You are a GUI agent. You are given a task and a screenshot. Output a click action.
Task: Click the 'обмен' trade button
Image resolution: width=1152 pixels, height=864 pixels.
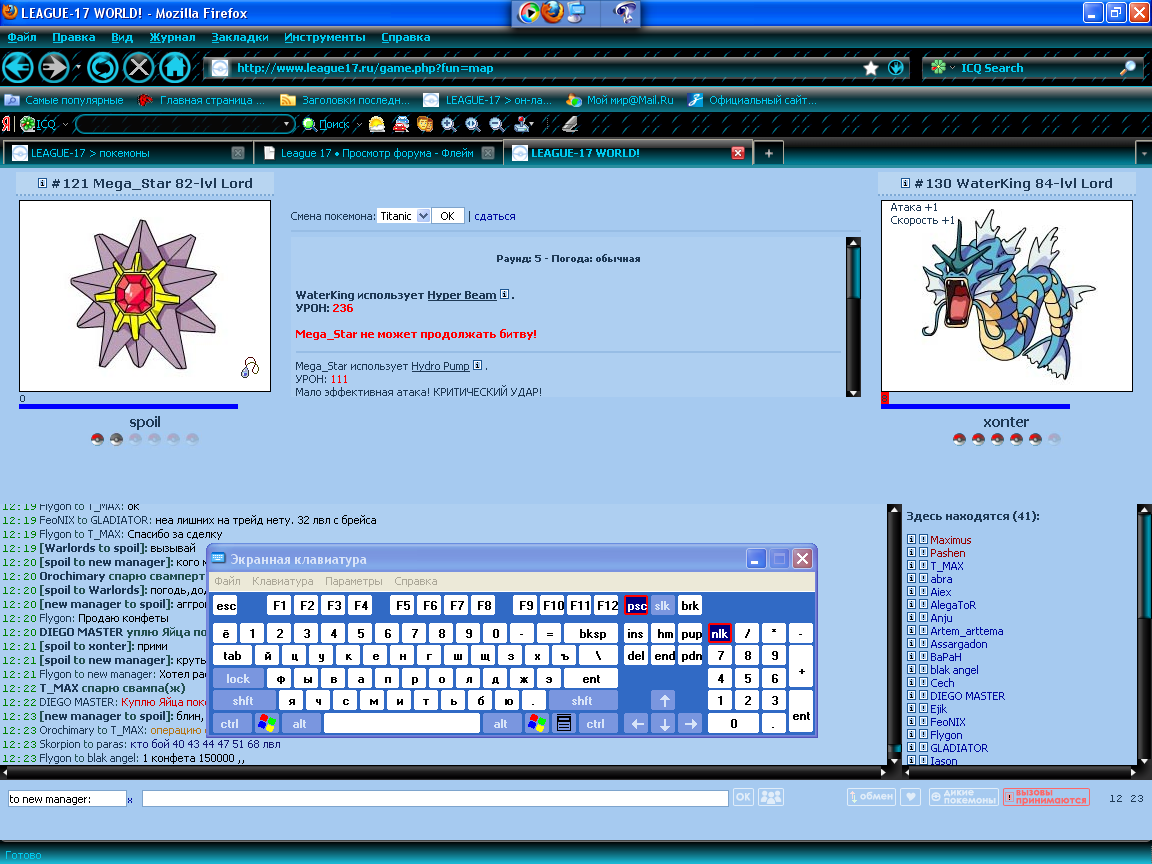tap(871, 797)
